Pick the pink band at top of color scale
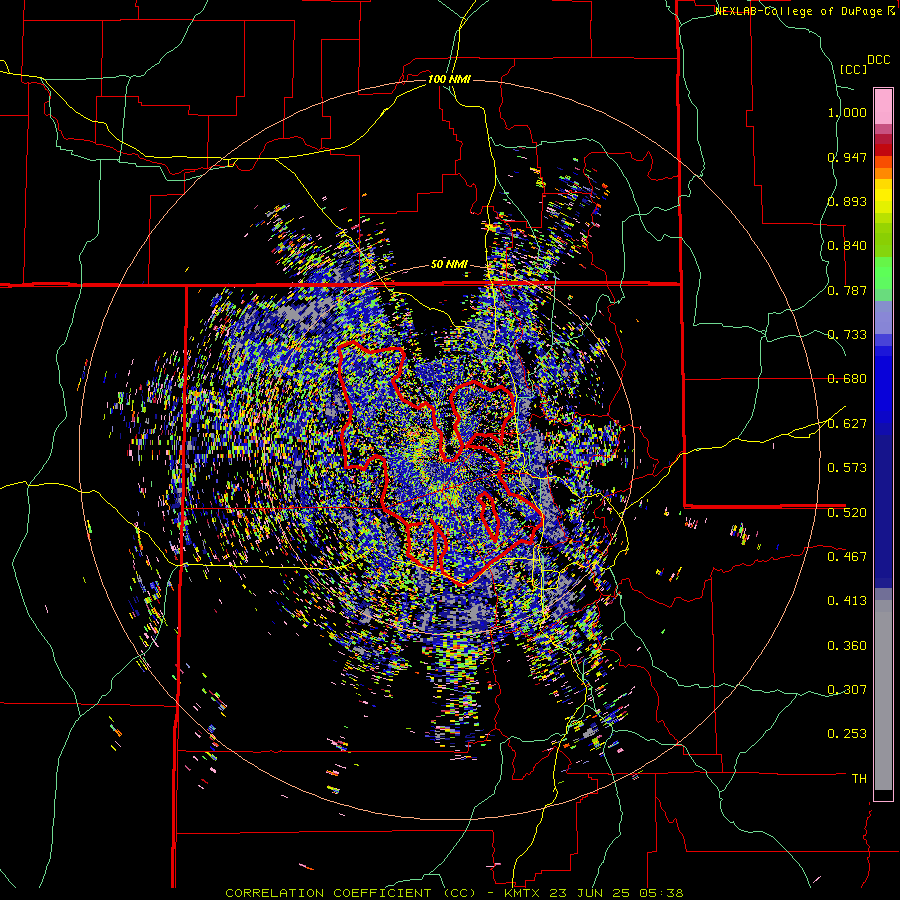Image resolution: width=900 pixels, height=900 pixels. click(x=883, y=106)
